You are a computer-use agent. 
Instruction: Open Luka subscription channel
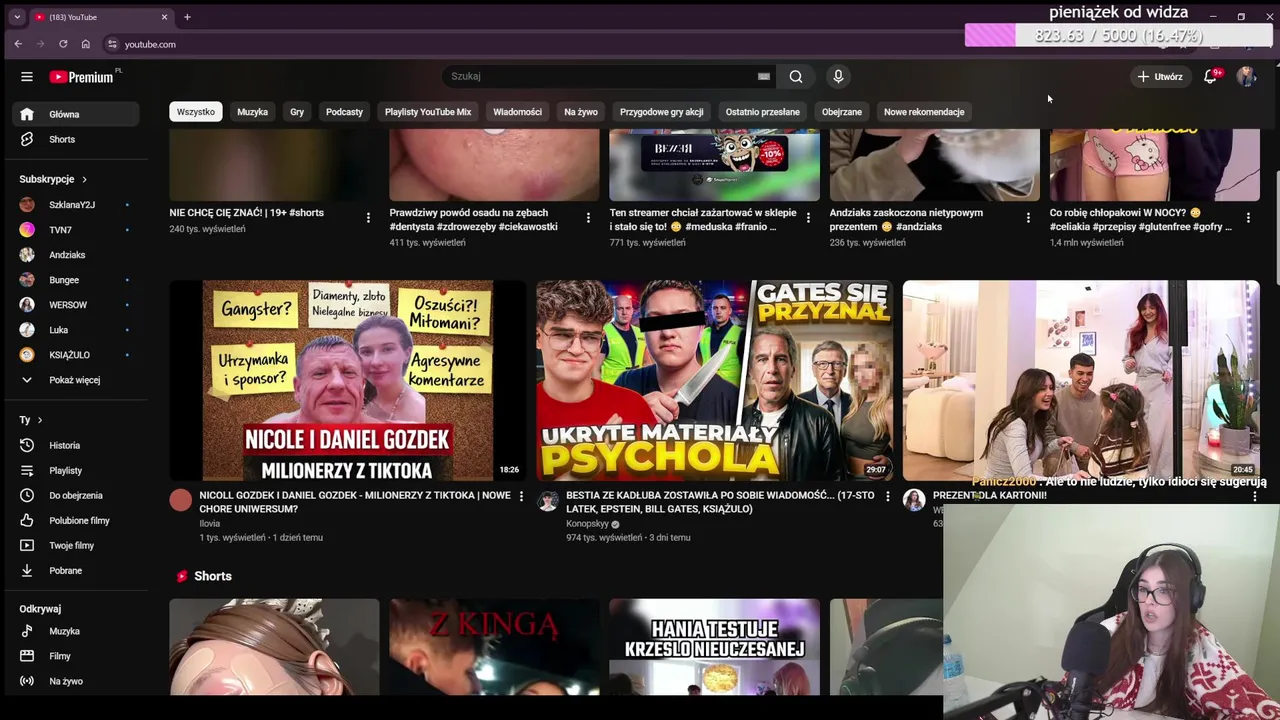point(76,330)
